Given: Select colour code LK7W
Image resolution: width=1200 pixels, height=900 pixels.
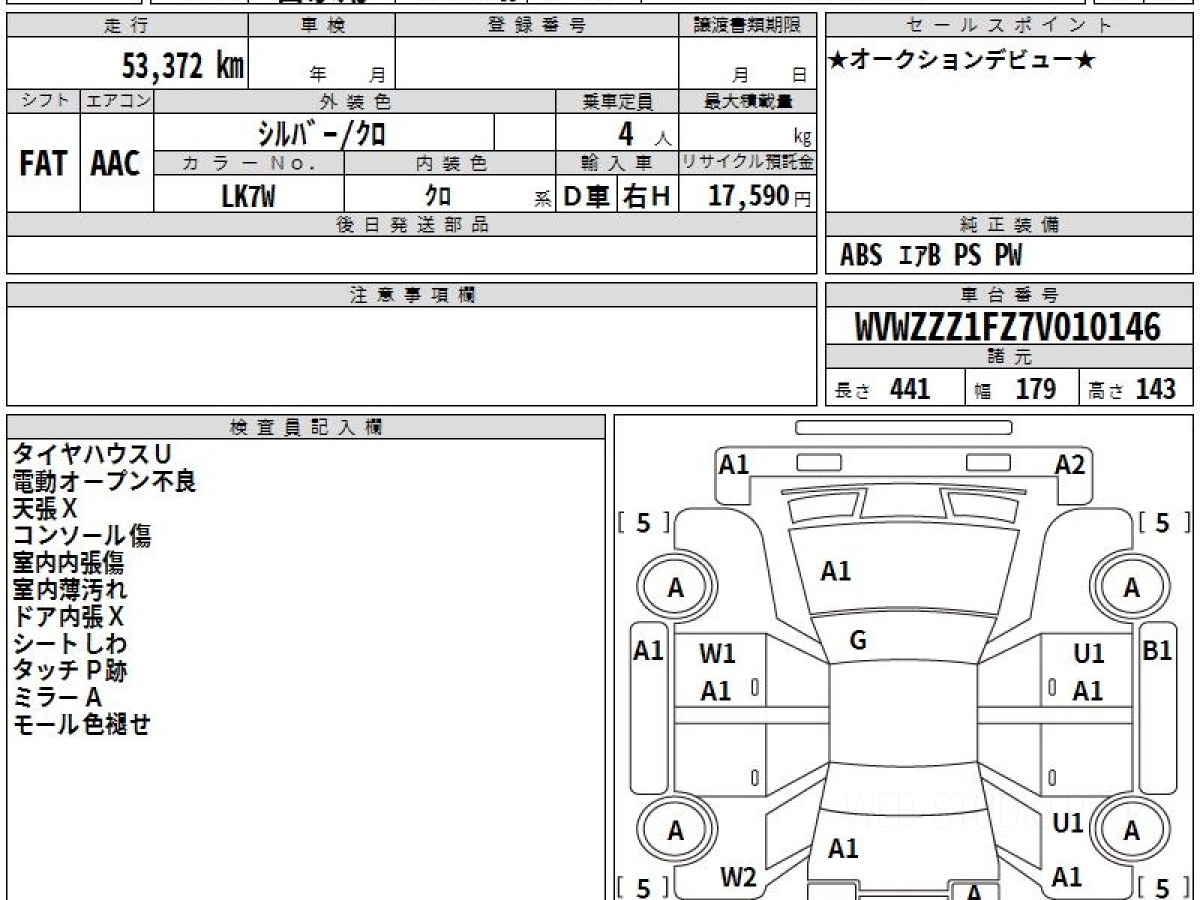Looking at the screenshot, I should tap(248, 197).
